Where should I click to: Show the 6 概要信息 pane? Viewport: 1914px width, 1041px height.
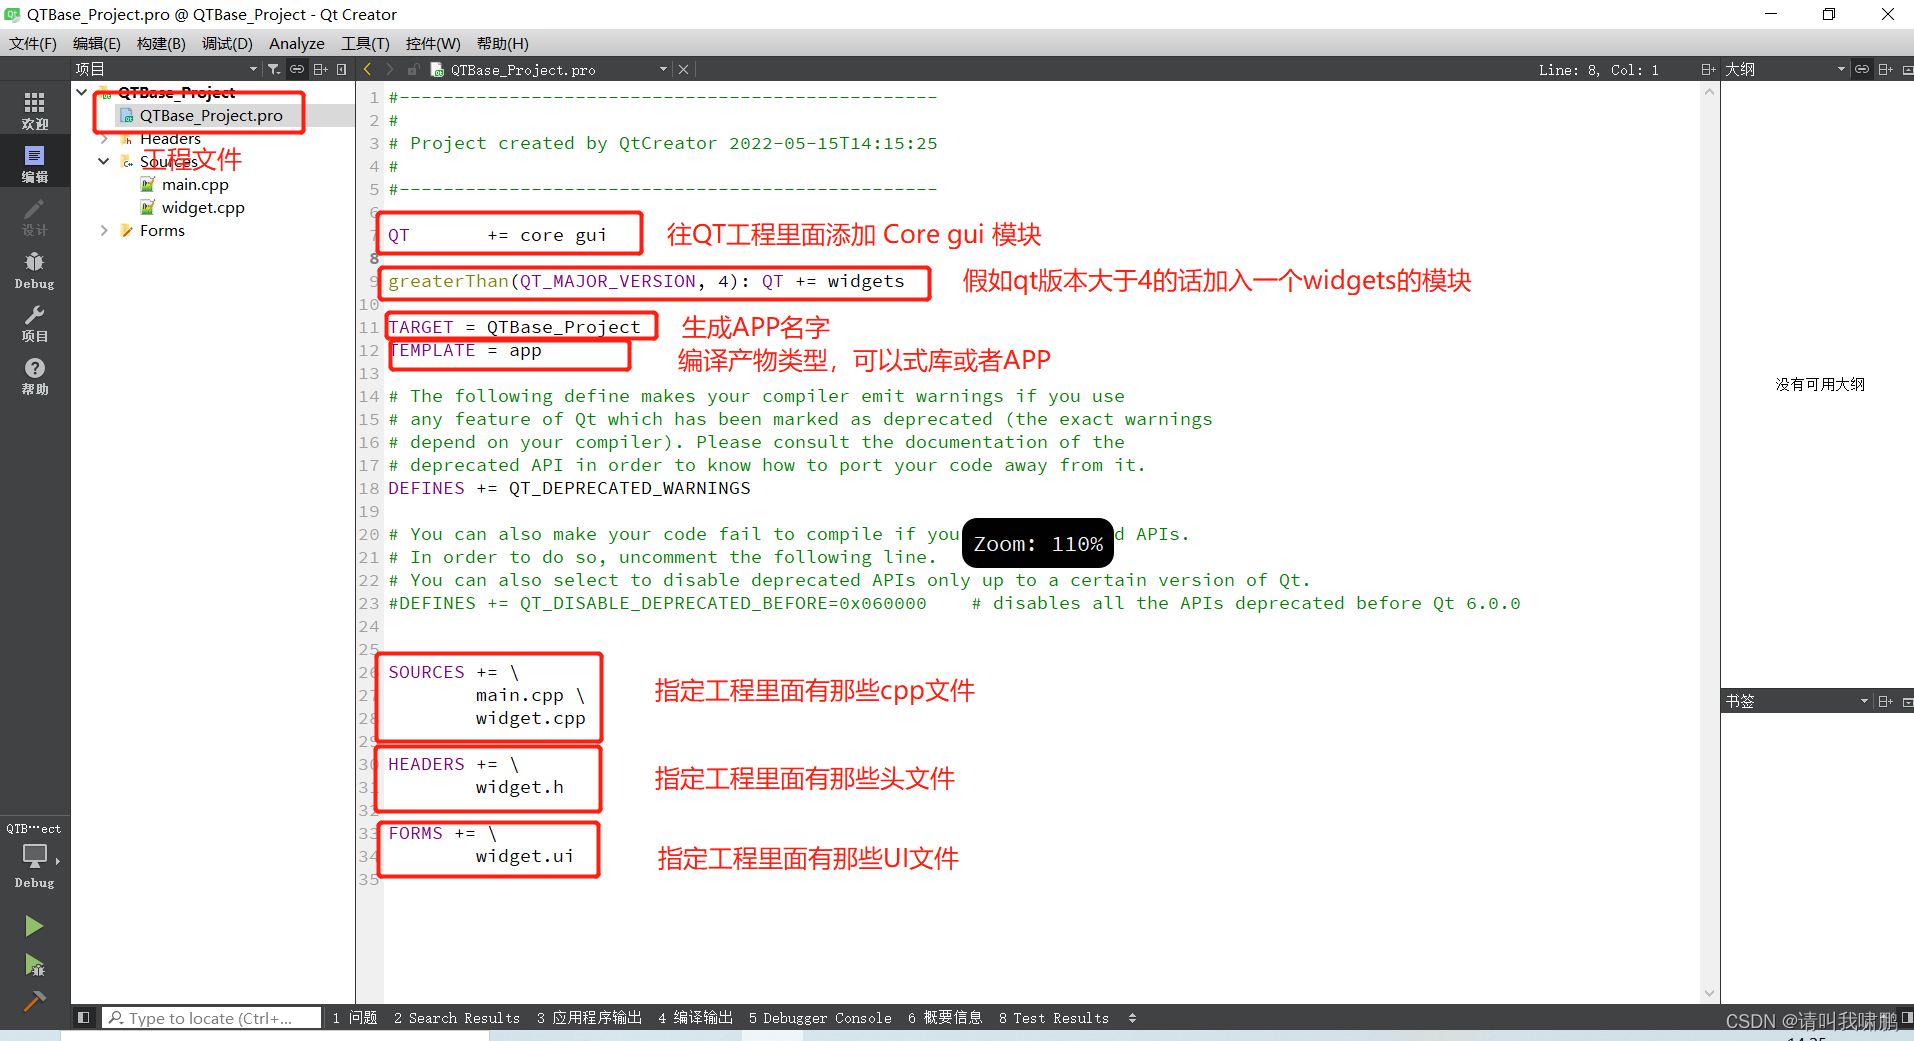tap(945, 1018)
